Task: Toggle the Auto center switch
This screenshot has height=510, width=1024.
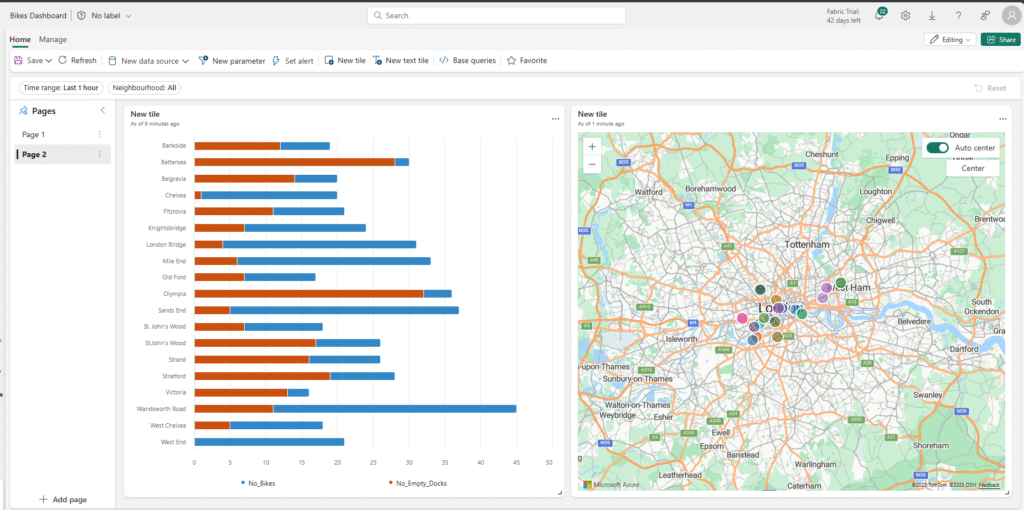Action: click(937, 148)
